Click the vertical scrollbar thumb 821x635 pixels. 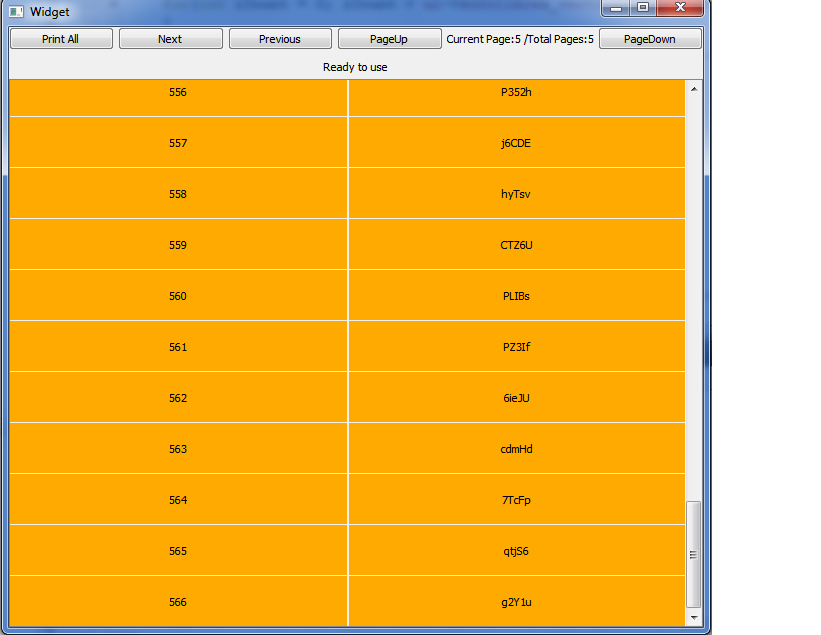(x=694, y=554)
